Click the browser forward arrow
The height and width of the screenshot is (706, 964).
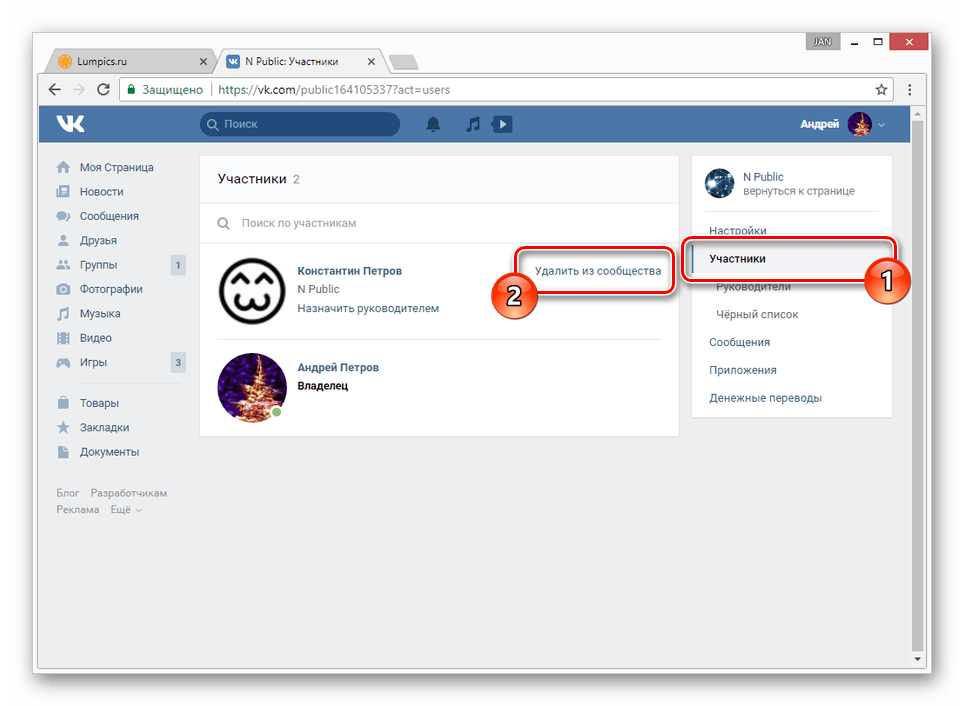pyautogui.click(x=79, y=90)
